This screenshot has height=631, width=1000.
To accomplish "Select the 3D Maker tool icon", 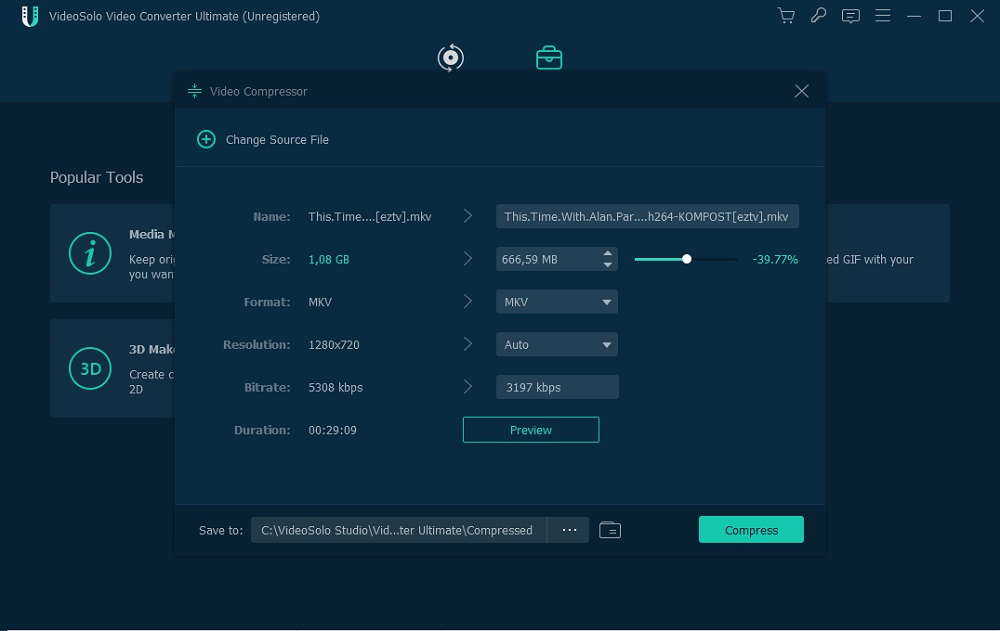I will [x=89, y=368].
